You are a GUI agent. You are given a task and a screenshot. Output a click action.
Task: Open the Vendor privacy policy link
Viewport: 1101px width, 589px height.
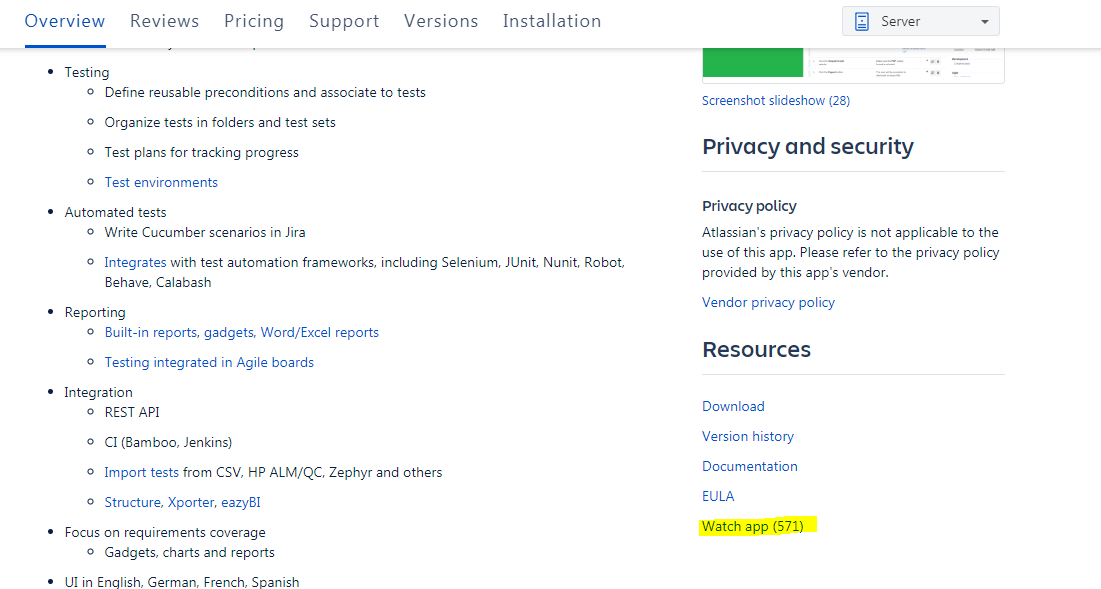(768, 301)
